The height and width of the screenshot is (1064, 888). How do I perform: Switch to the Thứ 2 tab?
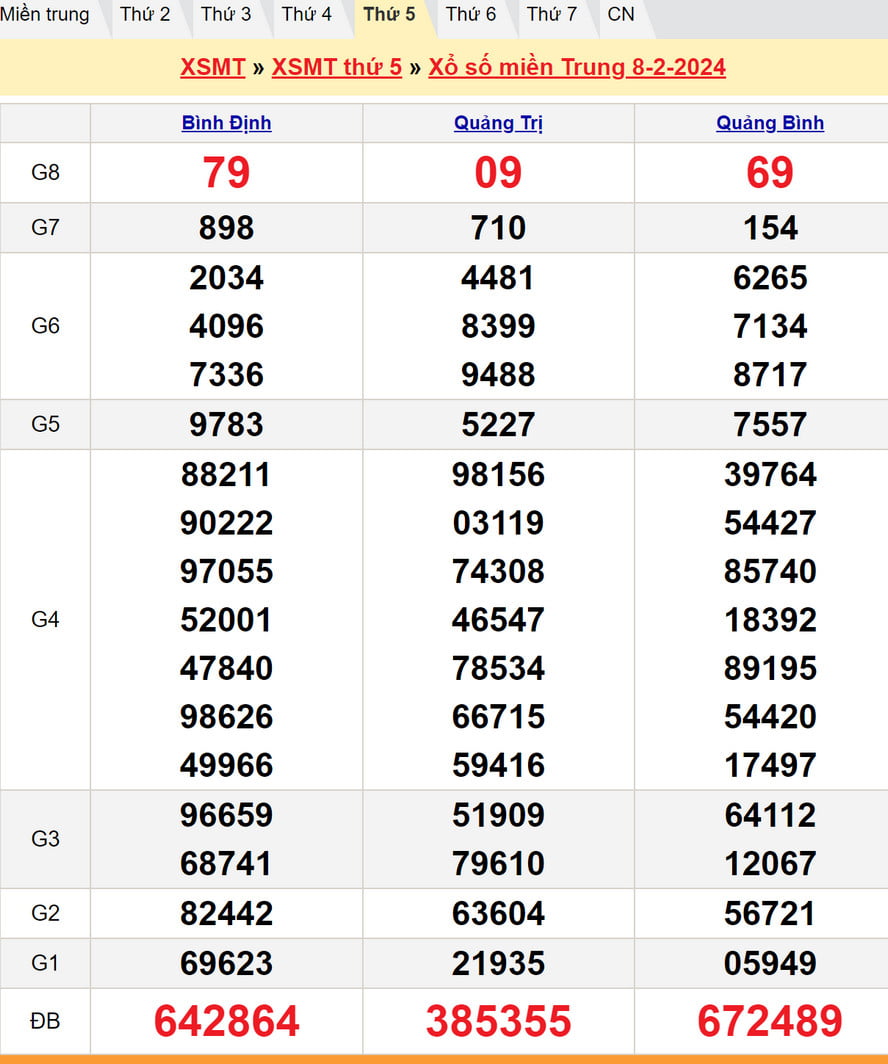click(x=145, y=14)
